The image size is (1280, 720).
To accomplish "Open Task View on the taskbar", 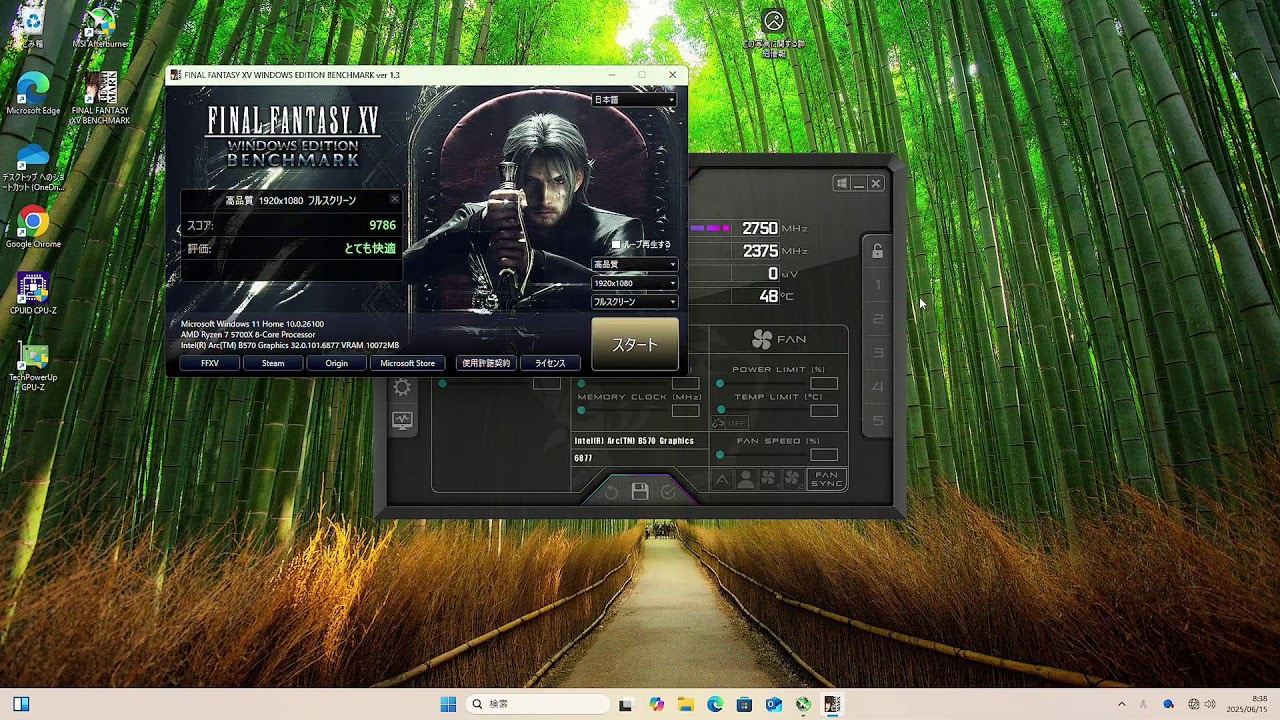I will click(626, 704).
